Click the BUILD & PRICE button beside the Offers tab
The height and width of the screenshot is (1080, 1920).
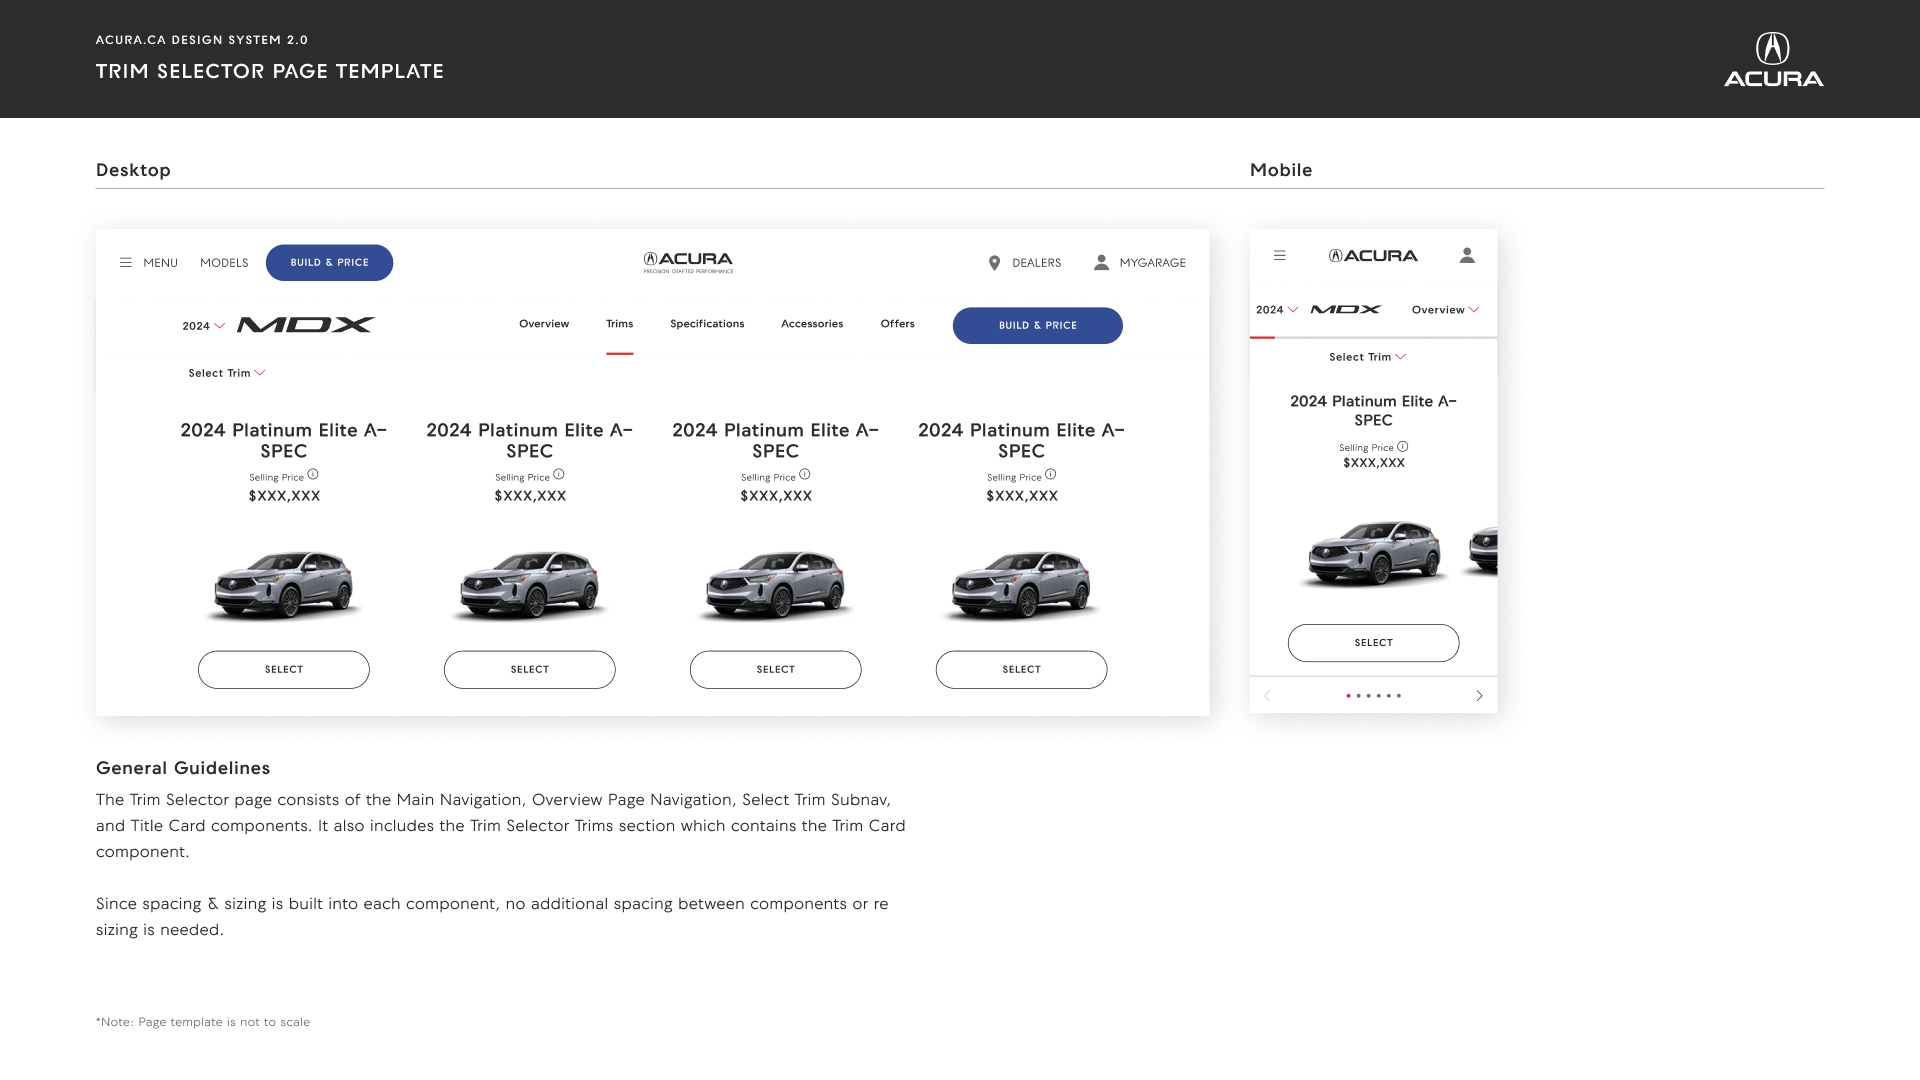pos(1037,326)
